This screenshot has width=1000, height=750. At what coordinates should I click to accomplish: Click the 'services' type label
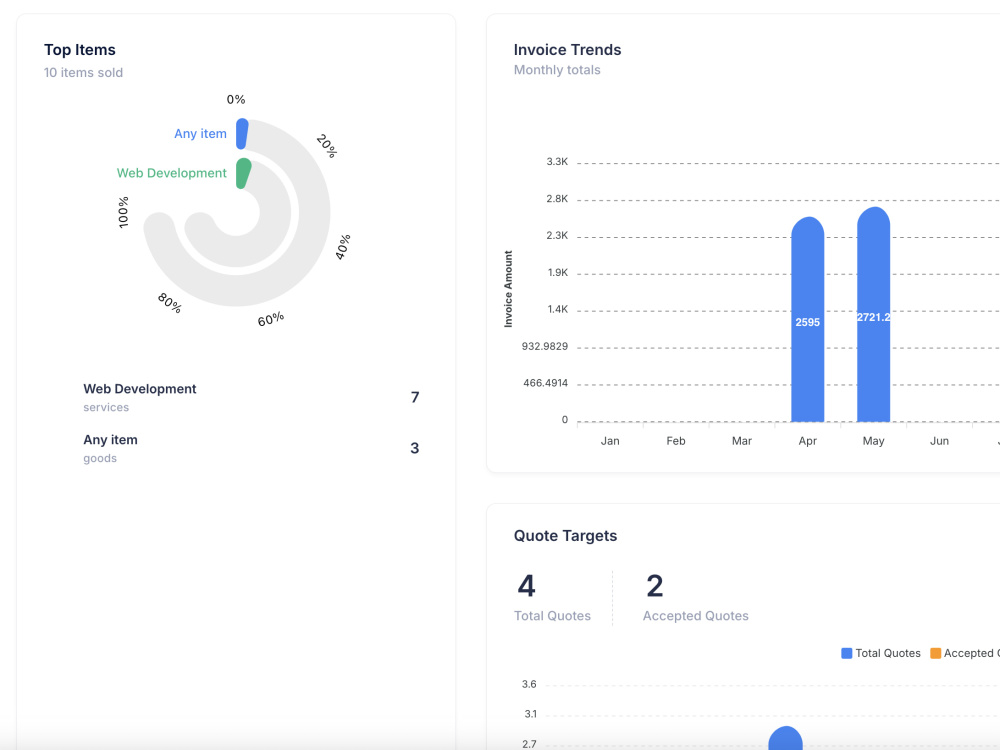[106, 408]
